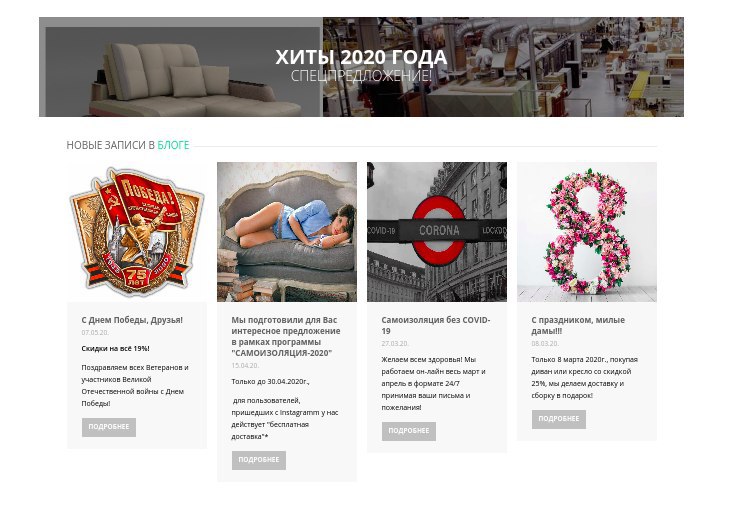Click 'Подробнее' under March 8 post

[559, 419]
